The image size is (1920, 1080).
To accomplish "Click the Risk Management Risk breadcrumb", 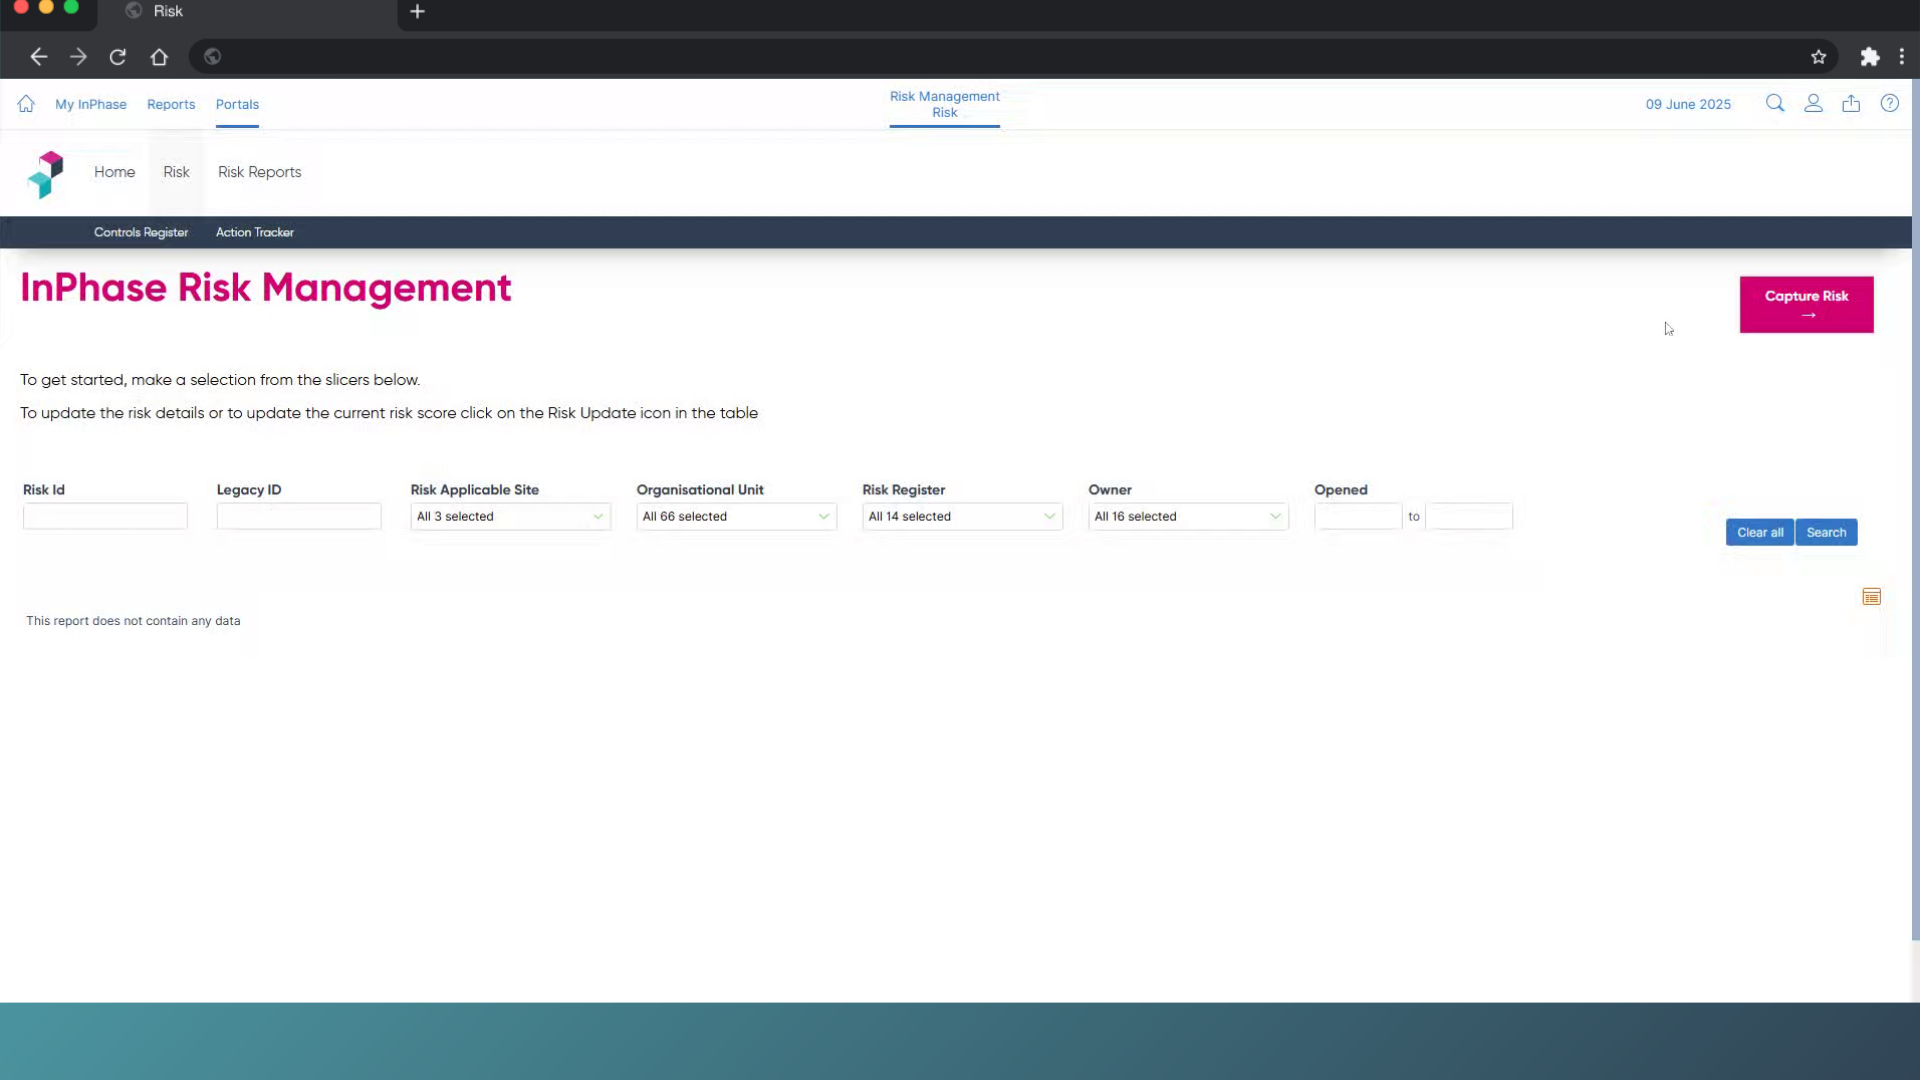I will pyautogui.click(x=945, y=104).
